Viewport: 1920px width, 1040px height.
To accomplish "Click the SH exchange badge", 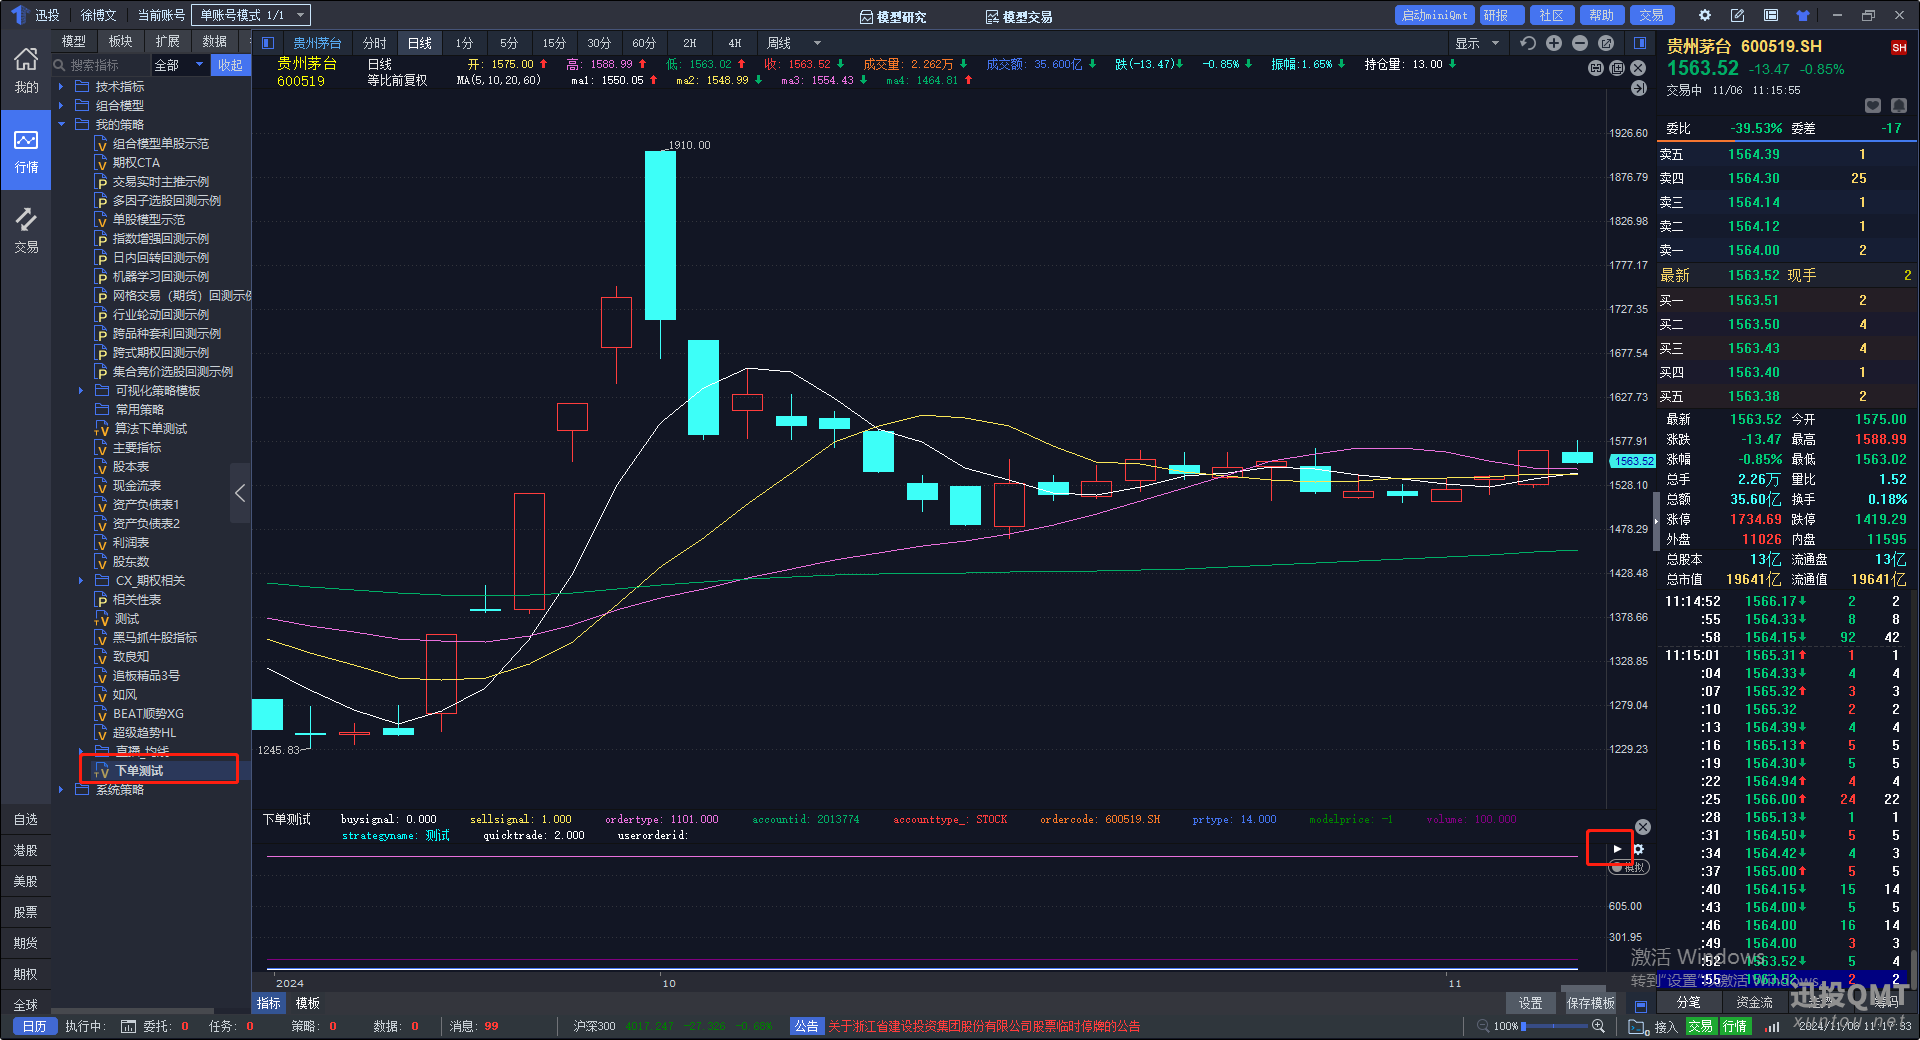I will tap(1899, 47).
